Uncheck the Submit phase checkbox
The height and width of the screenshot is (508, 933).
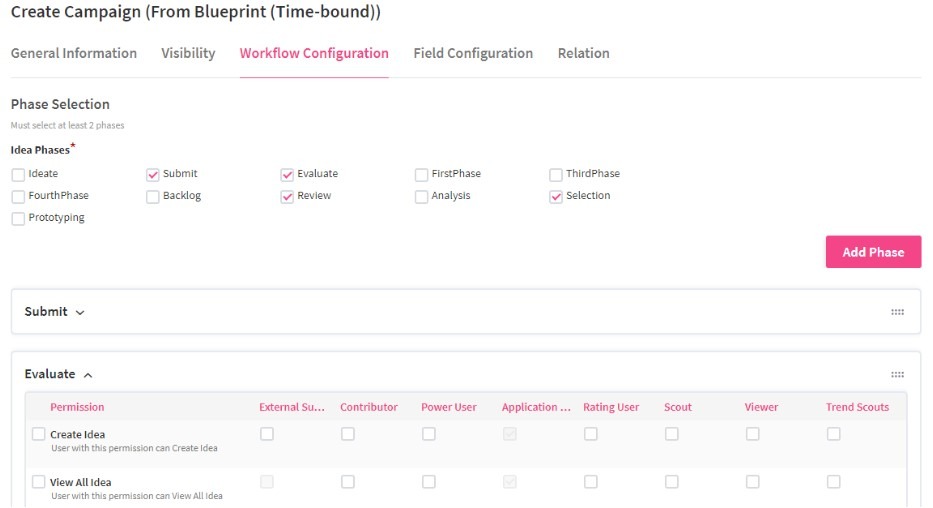(x=153, y=175)
